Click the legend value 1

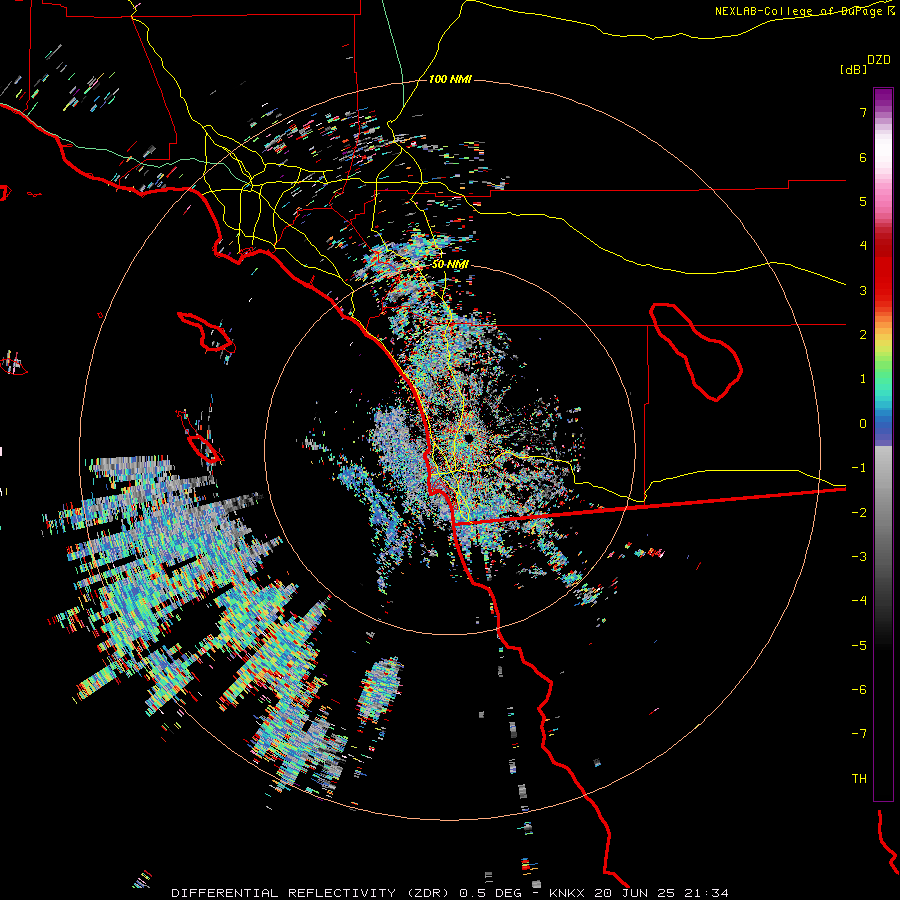tap(863, 379)
